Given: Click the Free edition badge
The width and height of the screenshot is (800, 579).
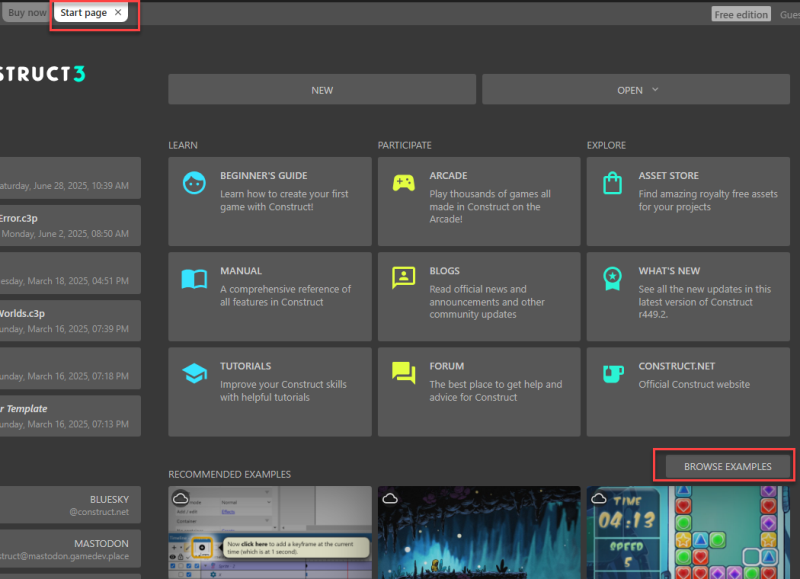Looking at the screenshot, I should coord(741,15).
